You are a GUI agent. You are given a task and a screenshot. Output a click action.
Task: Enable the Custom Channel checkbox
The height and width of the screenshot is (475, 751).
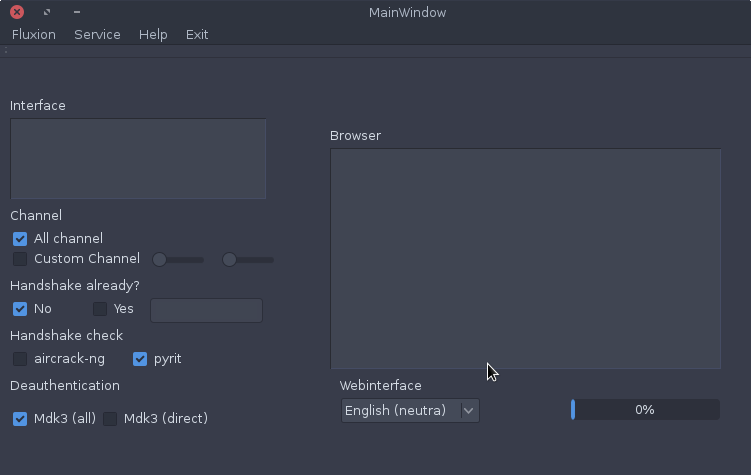point(20,259)
